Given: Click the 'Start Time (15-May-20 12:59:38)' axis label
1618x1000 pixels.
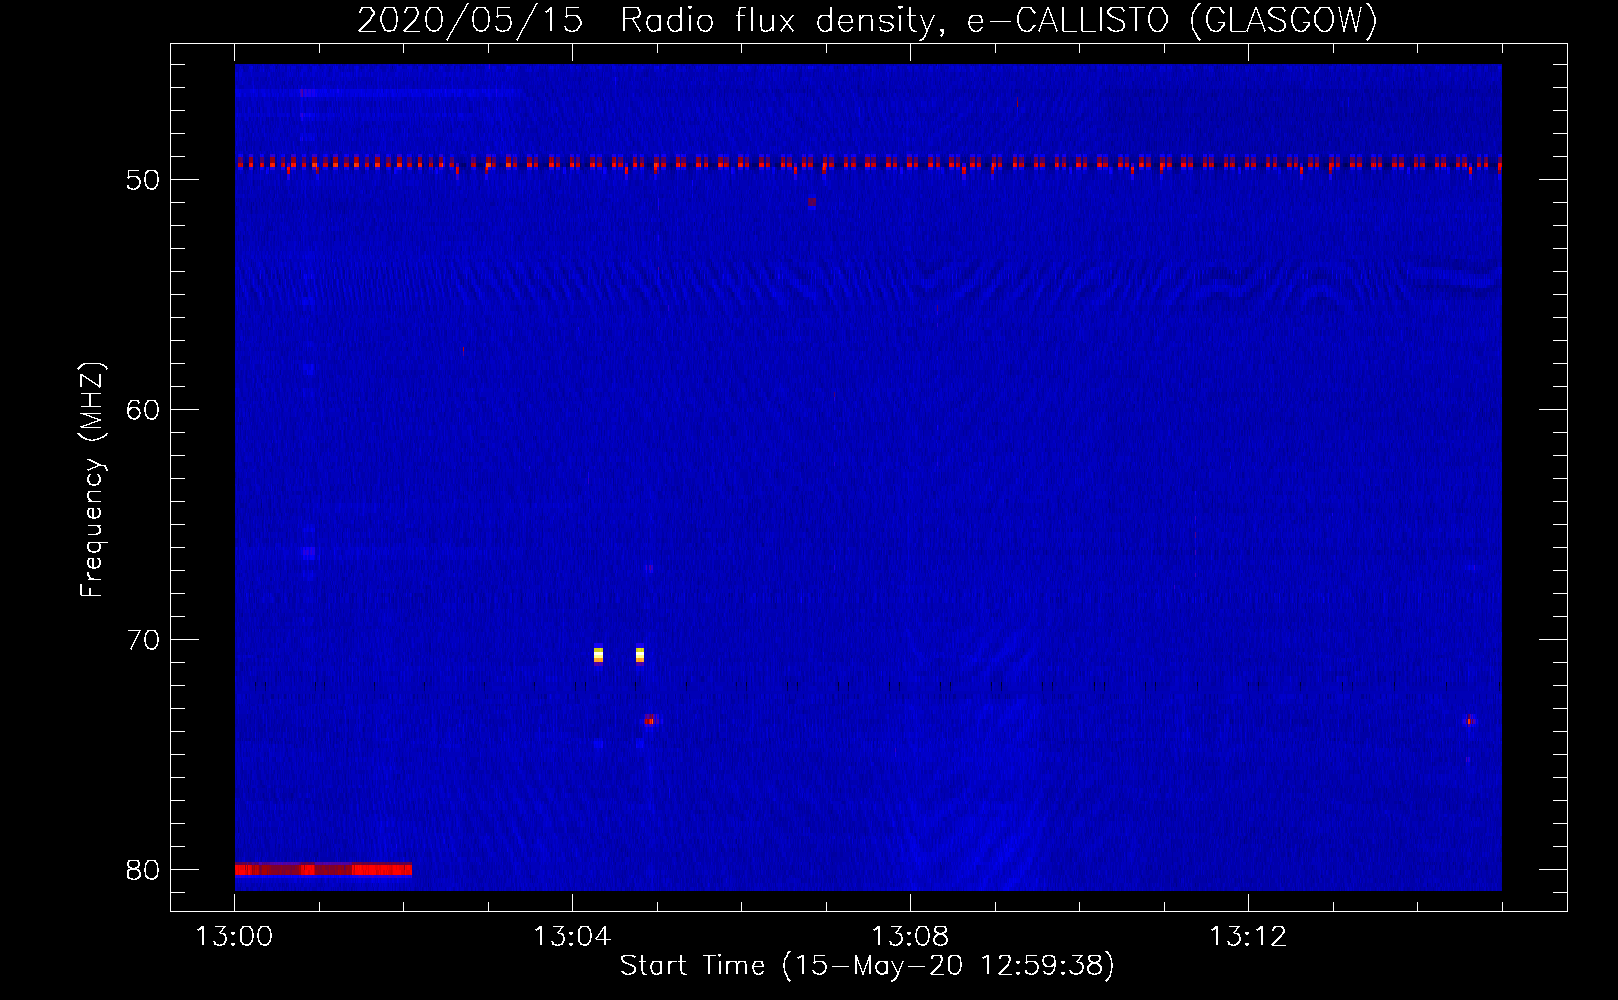Looking at the screenshot, I should (x=867, y=966).
